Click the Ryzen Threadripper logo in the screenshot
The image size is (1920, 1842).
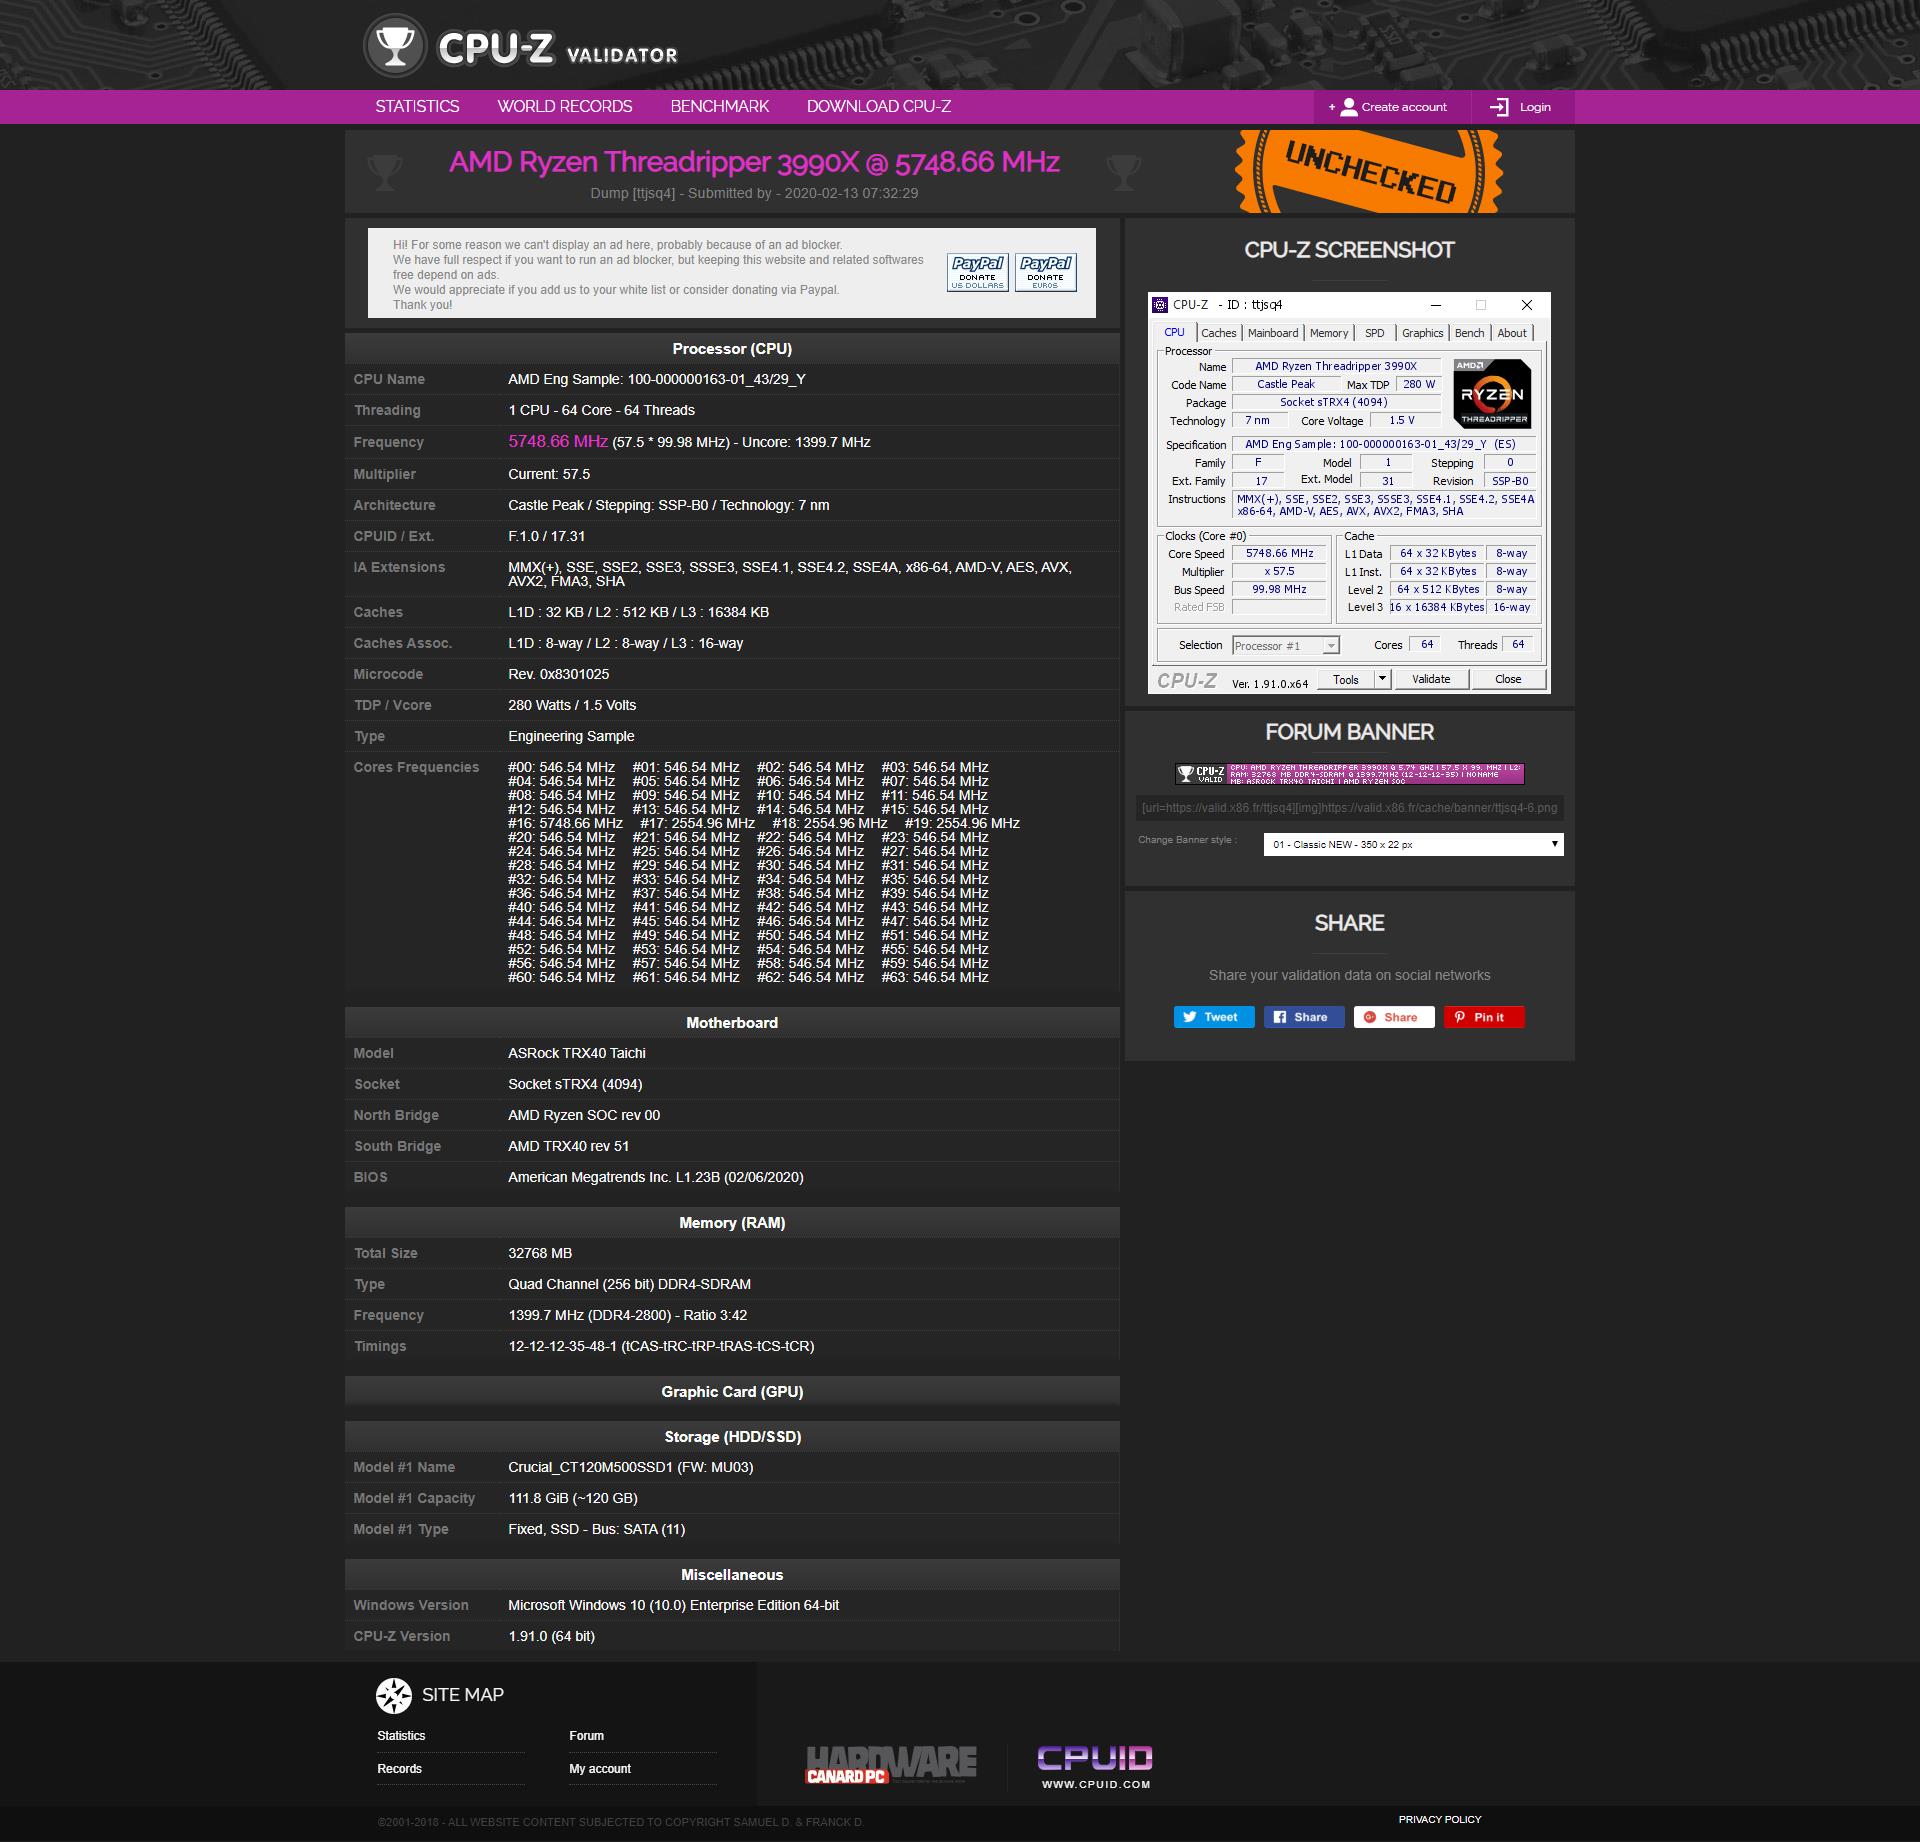[x=1492, y=394]
